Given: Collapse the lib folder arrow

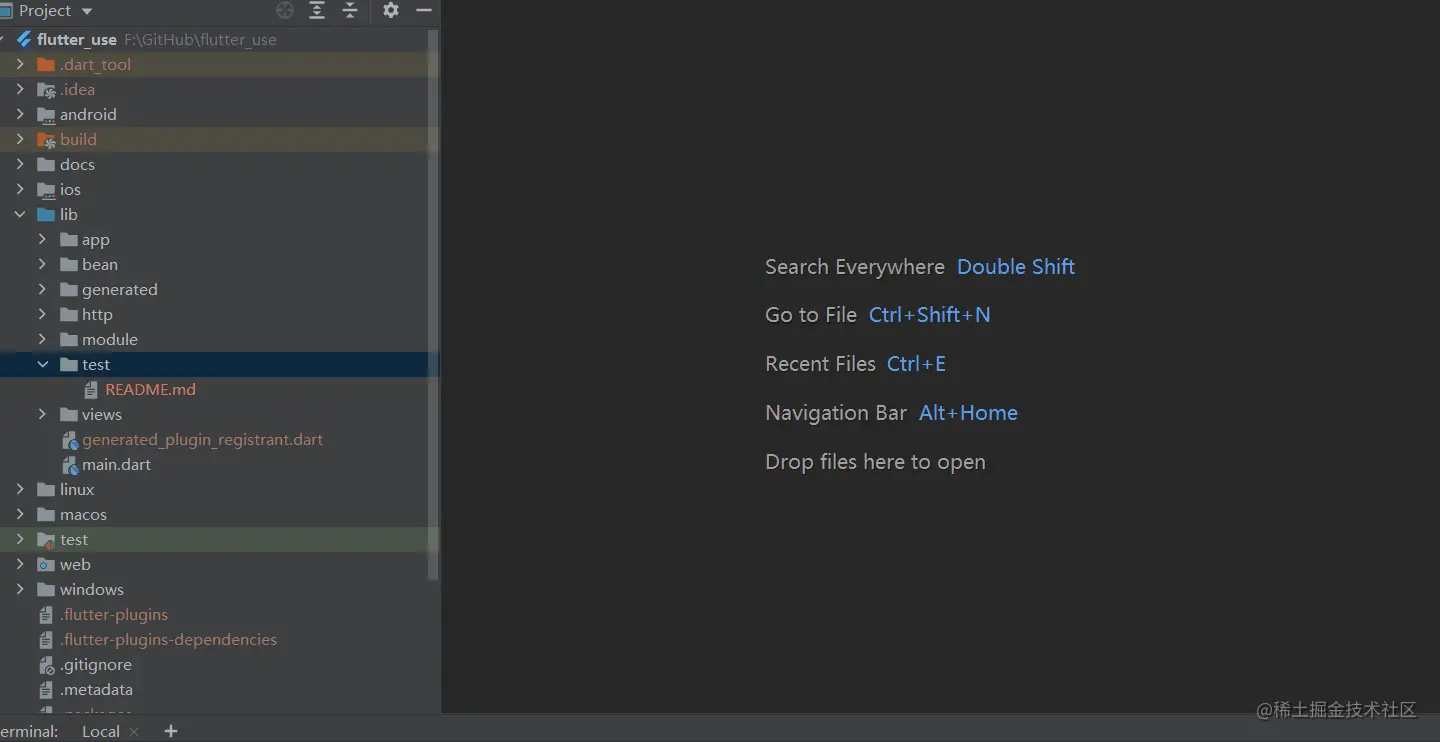Looking at the screenshot, I should pos(20,215).
